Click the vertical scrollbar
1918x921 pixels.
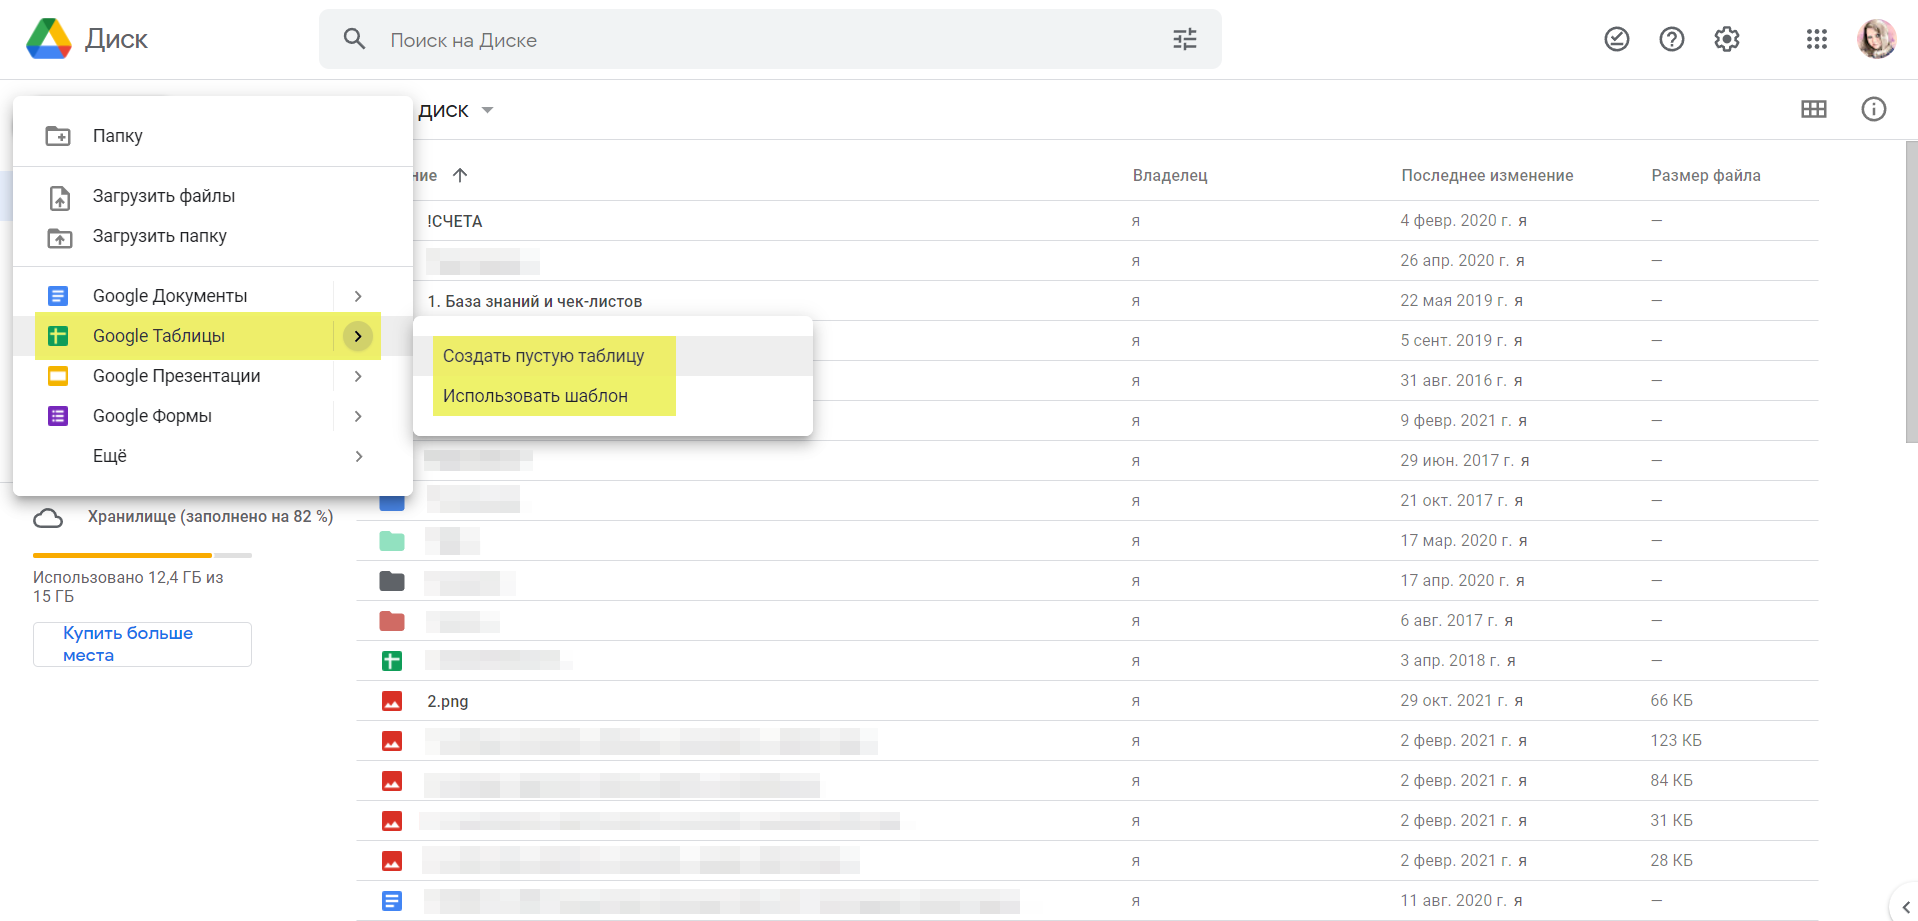point(1911,292)
